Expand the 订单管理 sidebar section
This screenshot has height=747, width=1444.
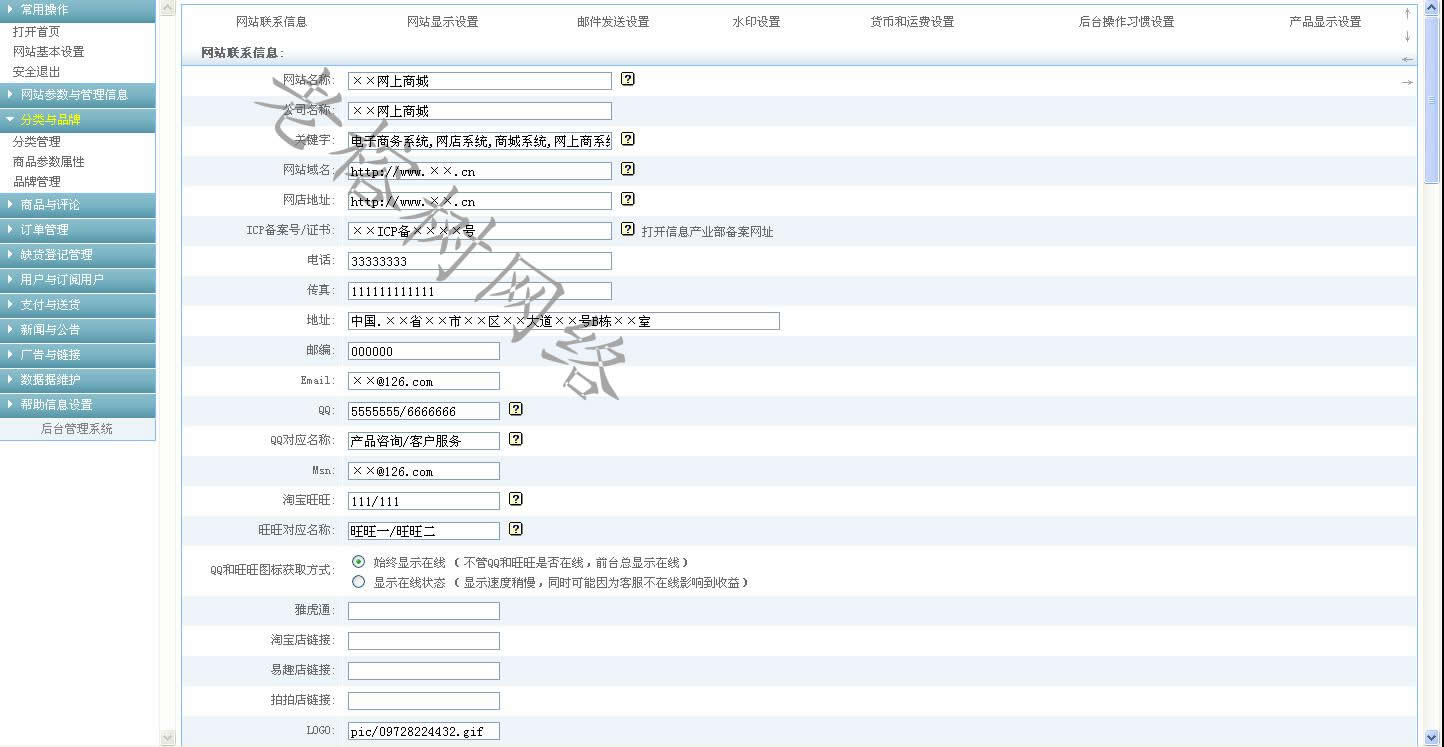pyautogui.click(x=78, y=230)
